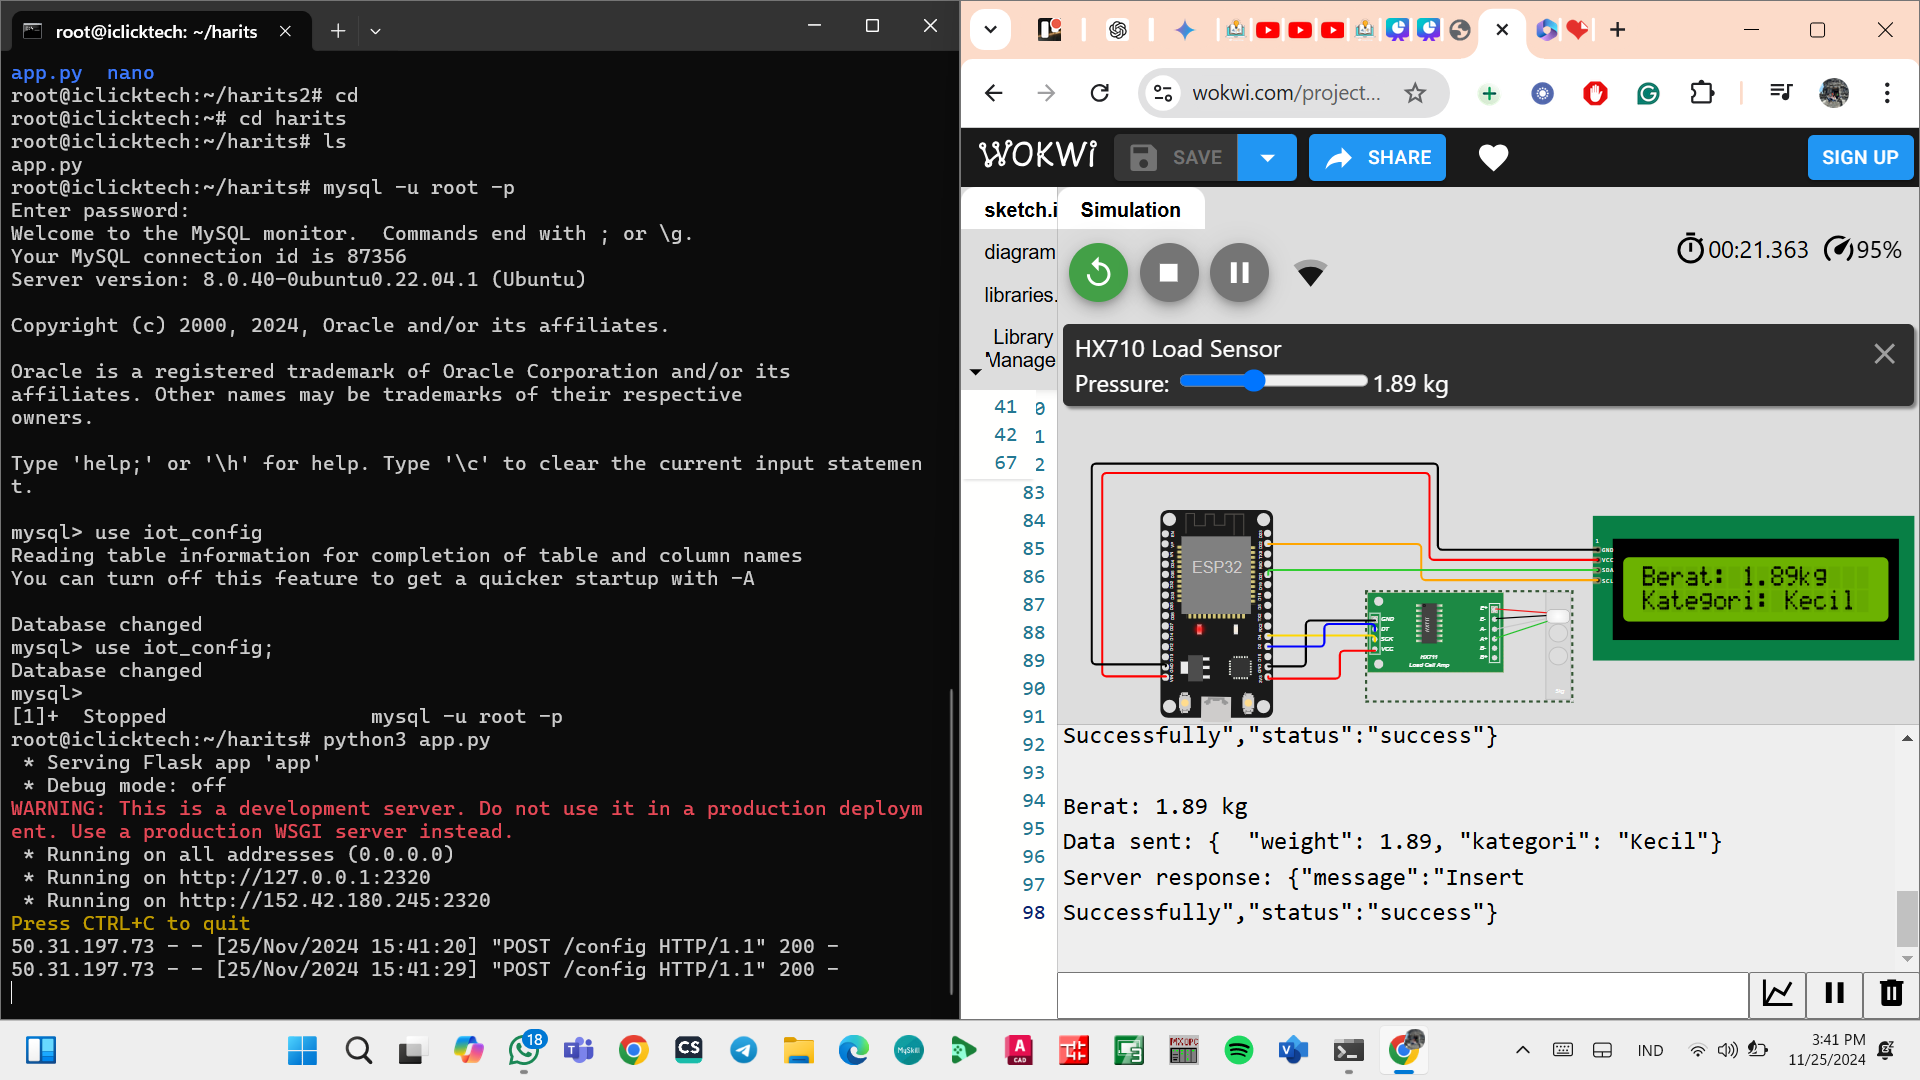Click the simulation speed 95% indicator

(1863, 249)
